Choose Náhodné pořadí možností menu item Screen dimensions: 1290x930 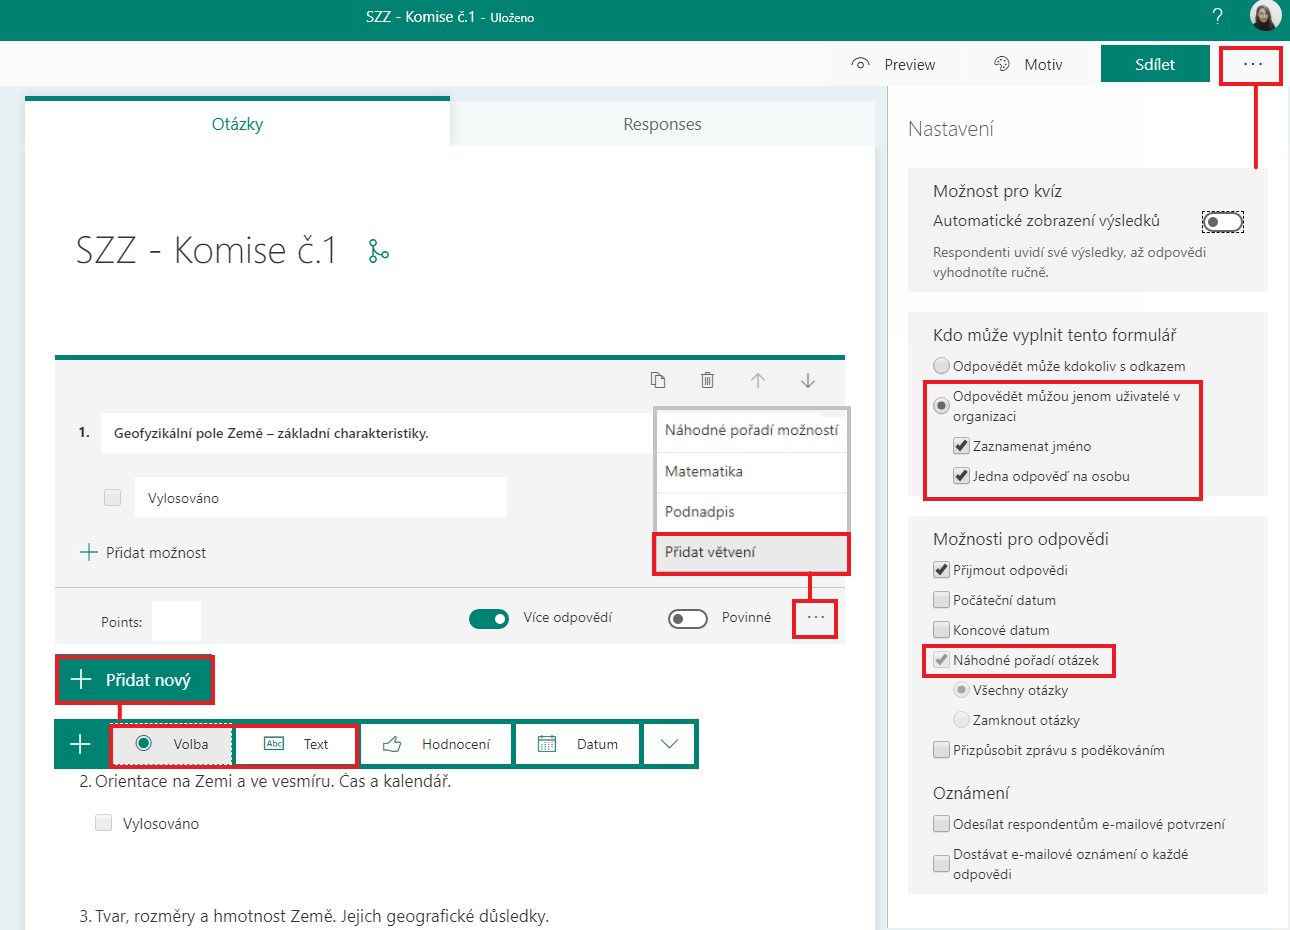click(x=752, y=430)
